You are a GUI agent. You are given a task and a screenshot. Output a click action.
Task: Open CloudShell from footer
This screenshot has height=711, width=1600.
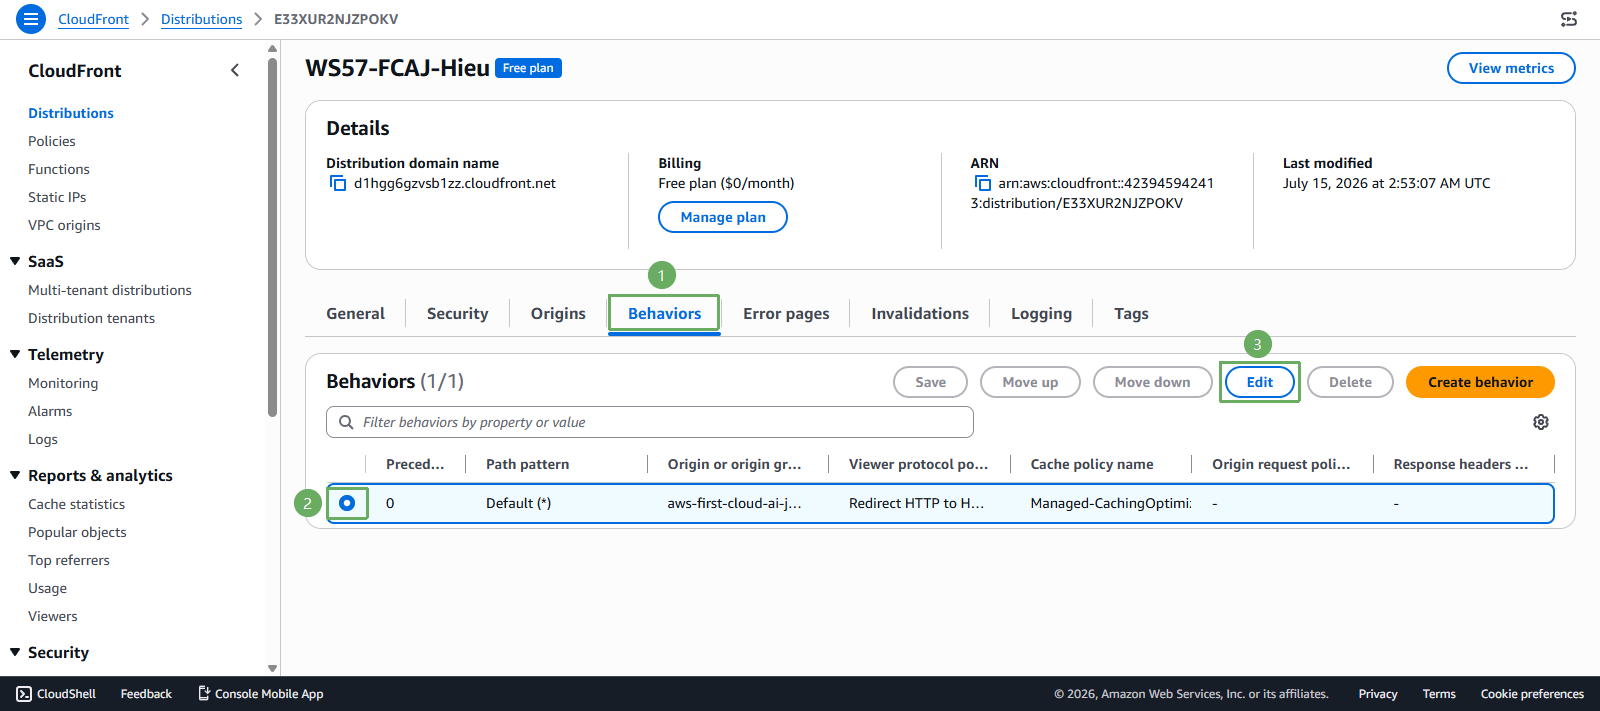[56, 694]
